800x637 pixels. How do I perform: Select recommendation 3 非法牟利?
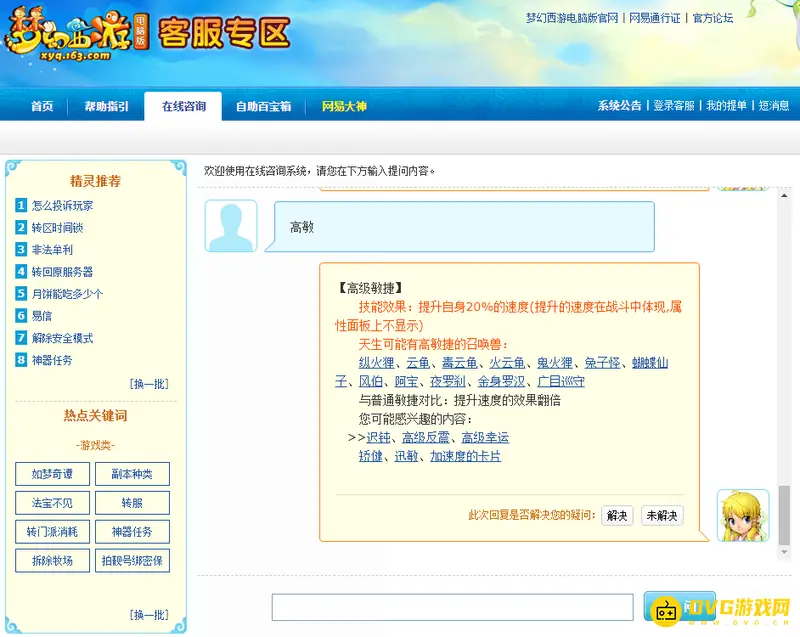[x=52, y=249]
